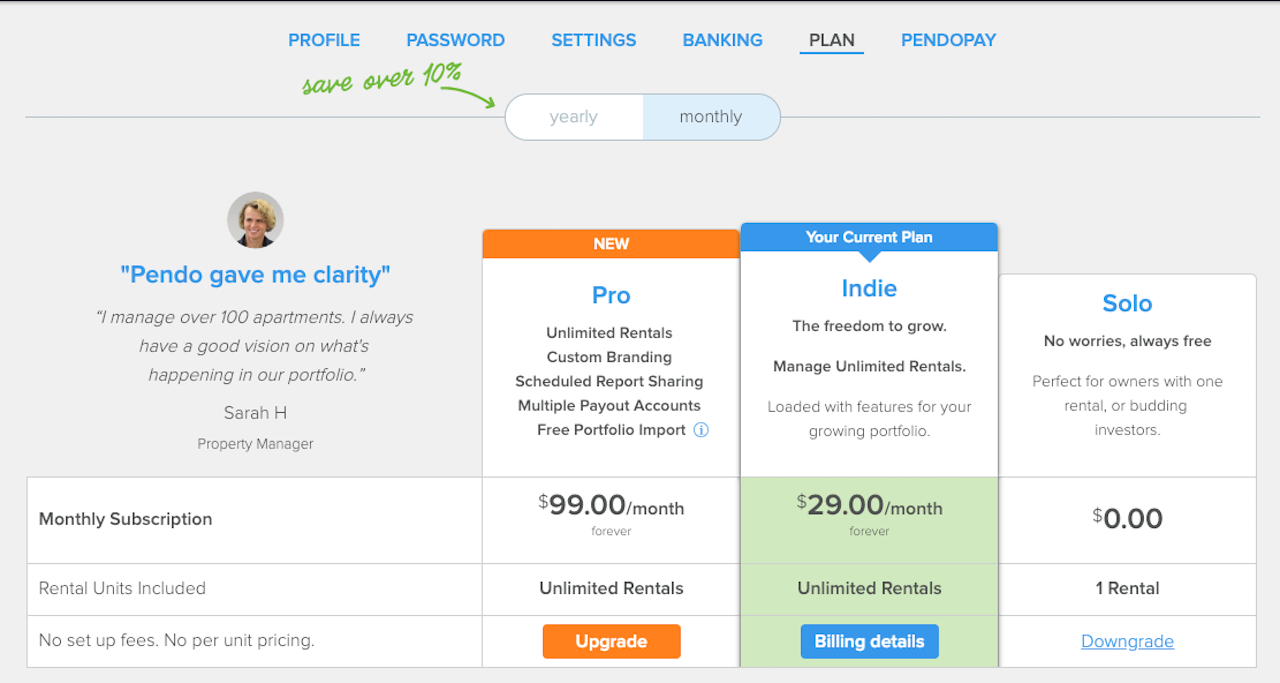
Task: Upgrade to the Pro plan
Action: point(611,642)
